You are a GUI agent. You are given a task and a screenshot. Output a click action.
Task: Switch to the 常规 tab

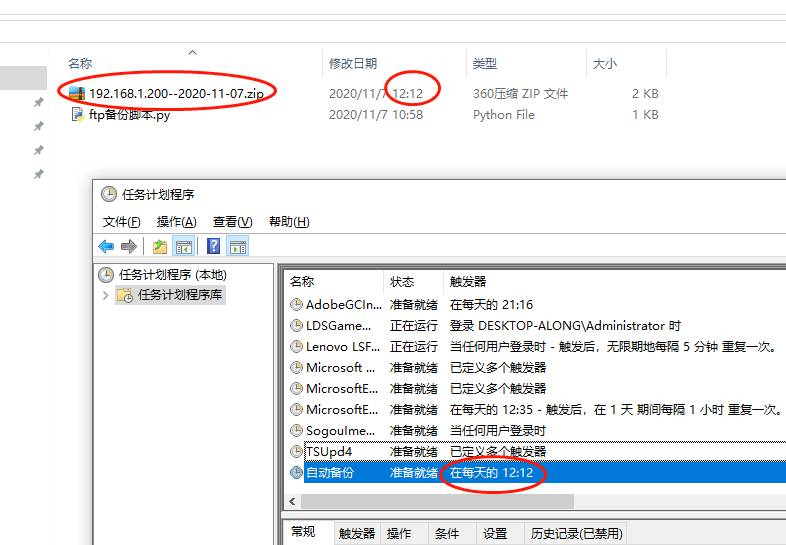pyautogui.click(x=303, y=532)
